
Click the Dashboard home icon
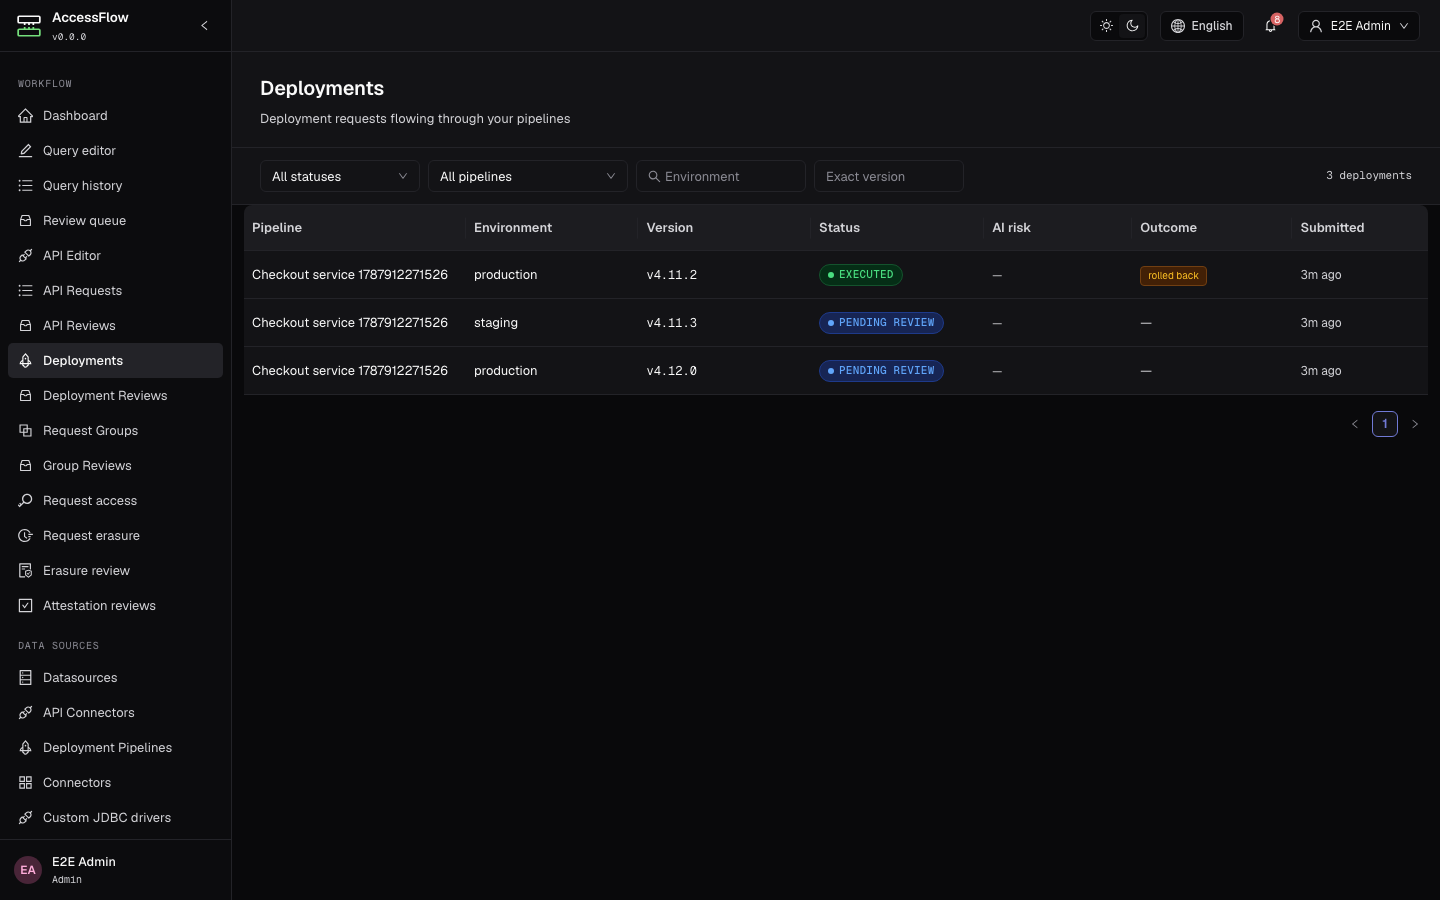(x=26, y=116)
